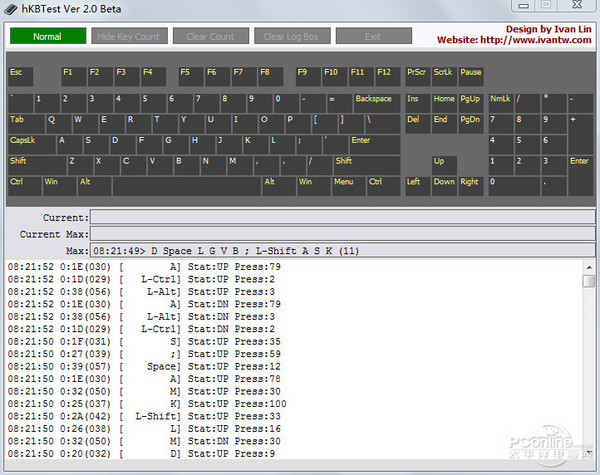This screenshot has width=600, height=475.
Task: Click the left Shift key tile
Action: click(x=38, y=165)
